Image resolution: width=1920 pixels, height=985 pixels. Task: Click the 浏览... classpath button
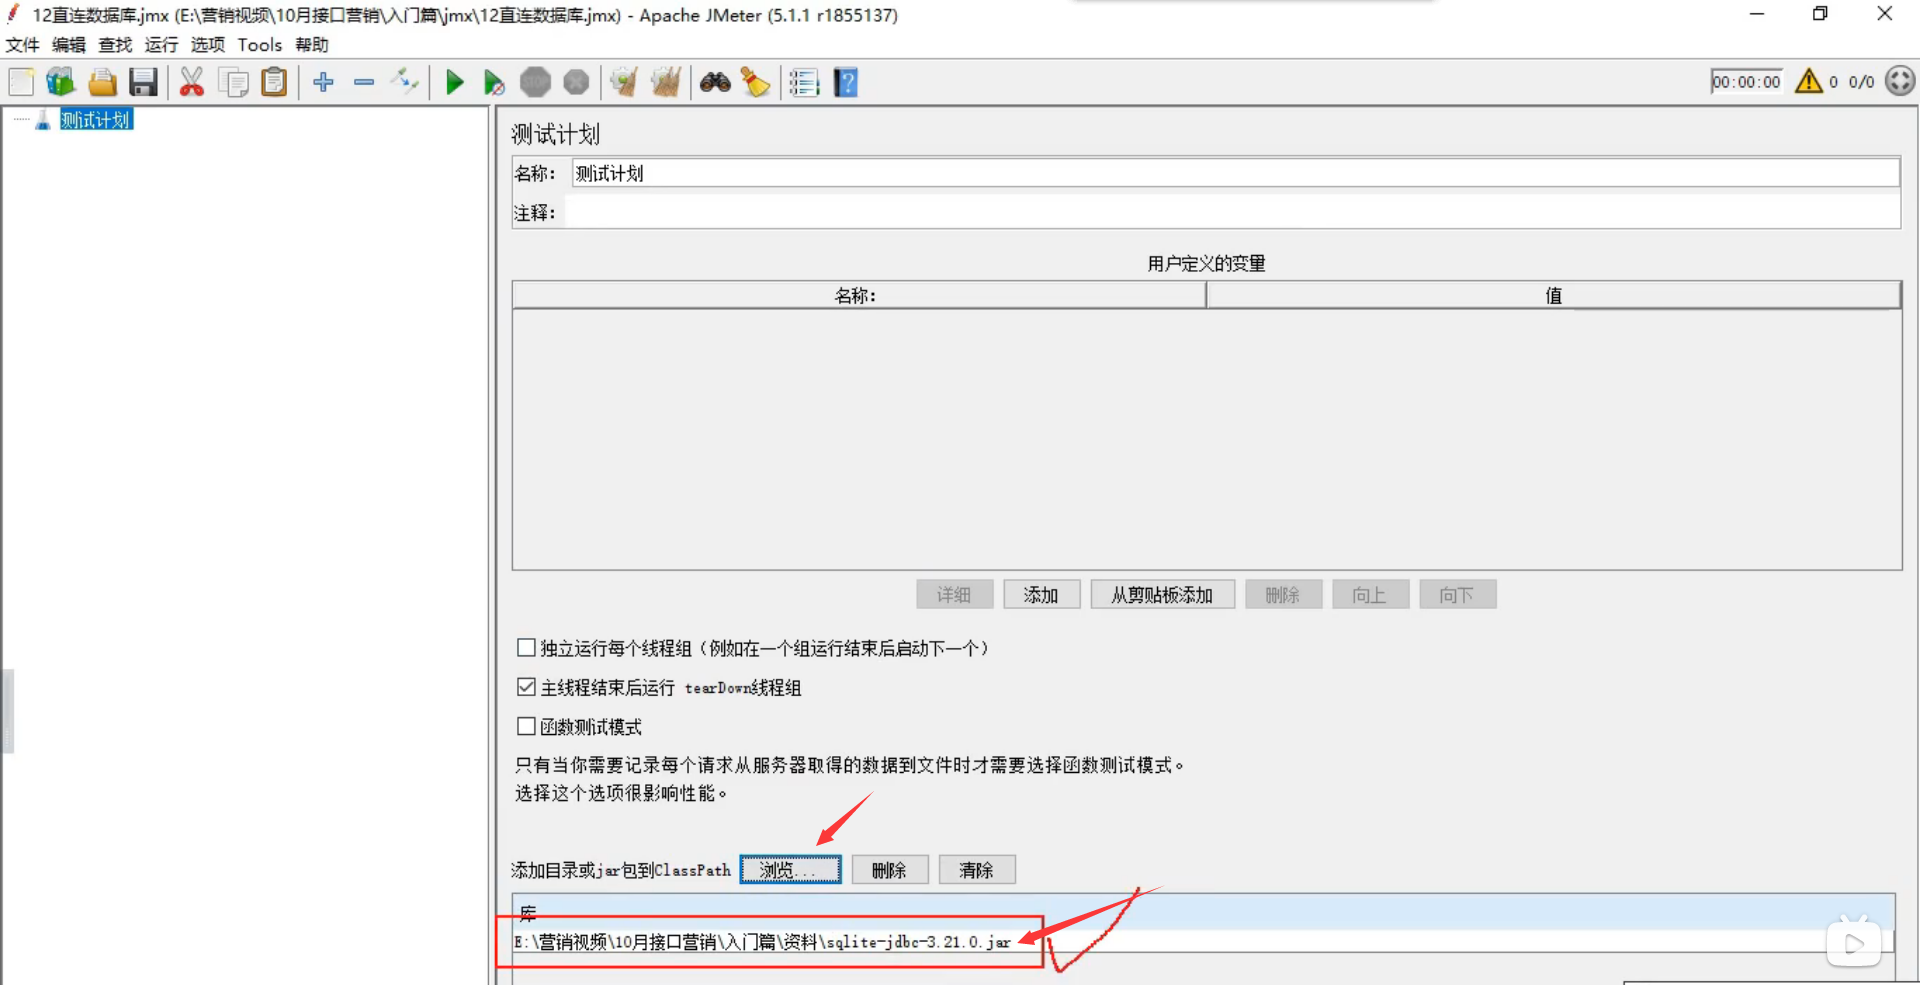pos(790,870)
